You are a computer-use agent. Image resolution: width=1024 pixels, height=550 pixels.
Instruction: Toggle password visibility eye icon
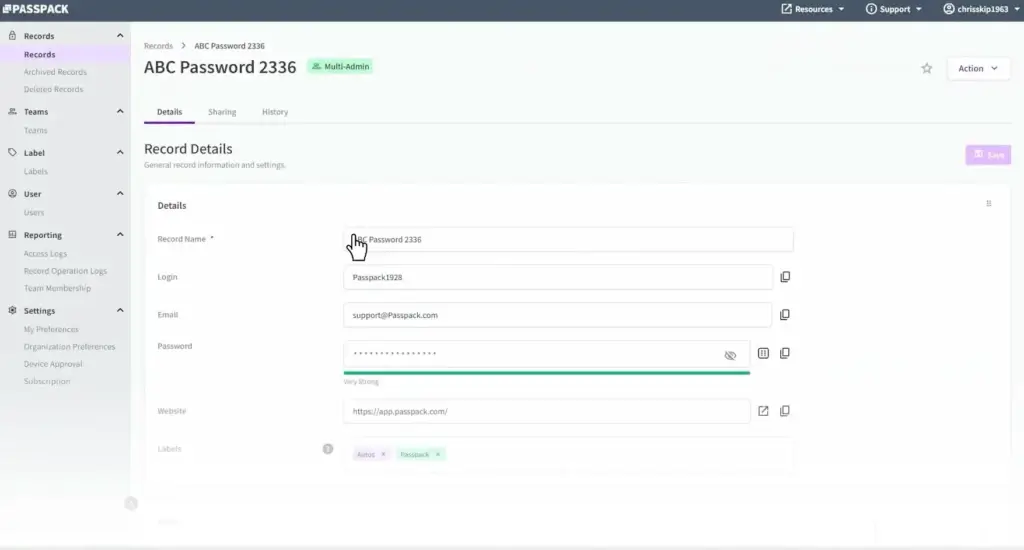[x=730, y=355]
